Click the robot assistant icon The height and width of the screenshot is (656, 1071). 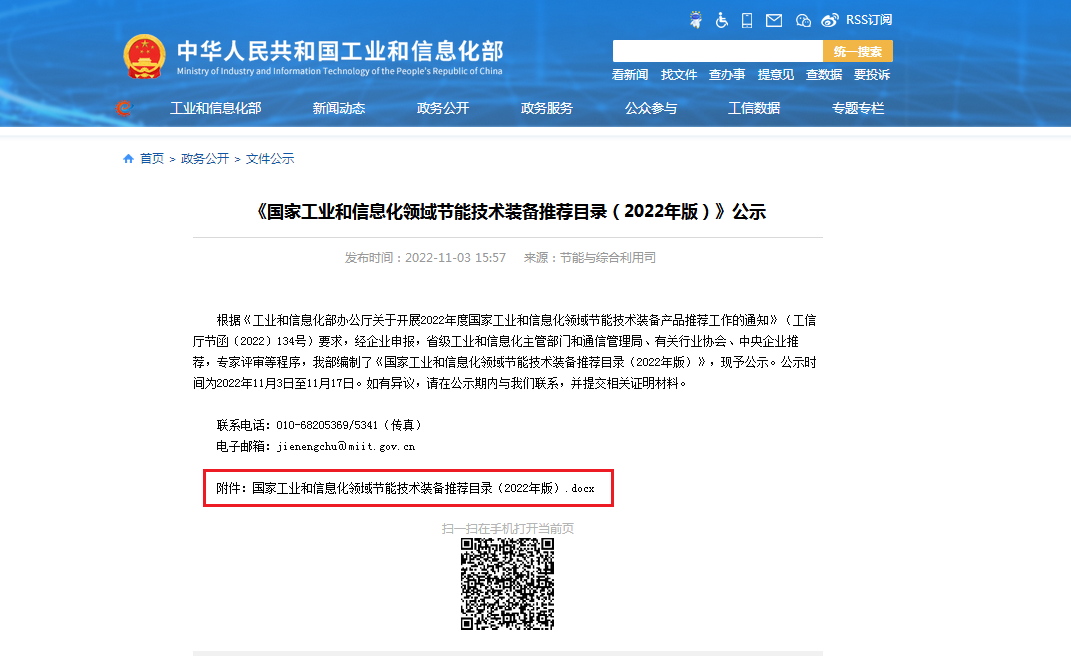click(x=696, y=20)
